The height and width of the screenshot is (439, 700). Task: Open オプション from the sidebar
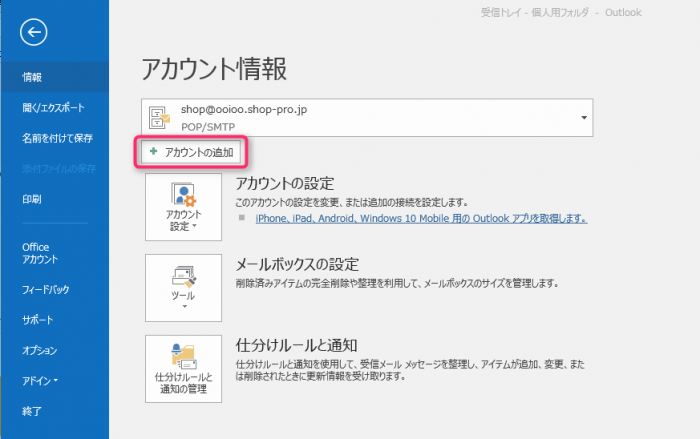tap(39, 350)
